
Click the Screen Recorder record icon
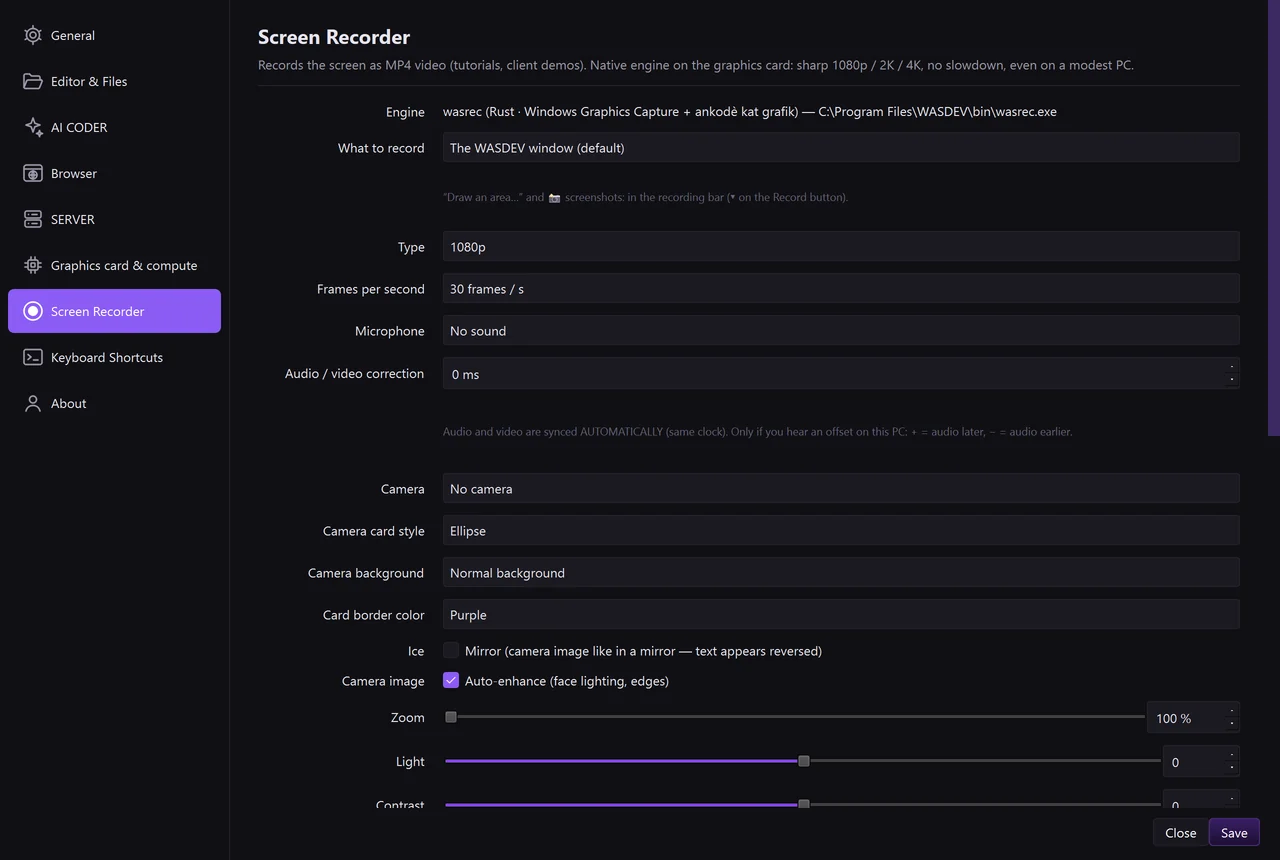pos(33,311)
